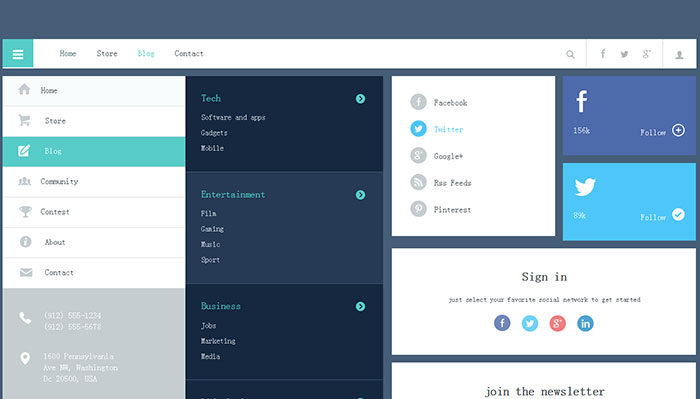
Task: Expand the Business category arrow
Action: [x=360, y=307]
